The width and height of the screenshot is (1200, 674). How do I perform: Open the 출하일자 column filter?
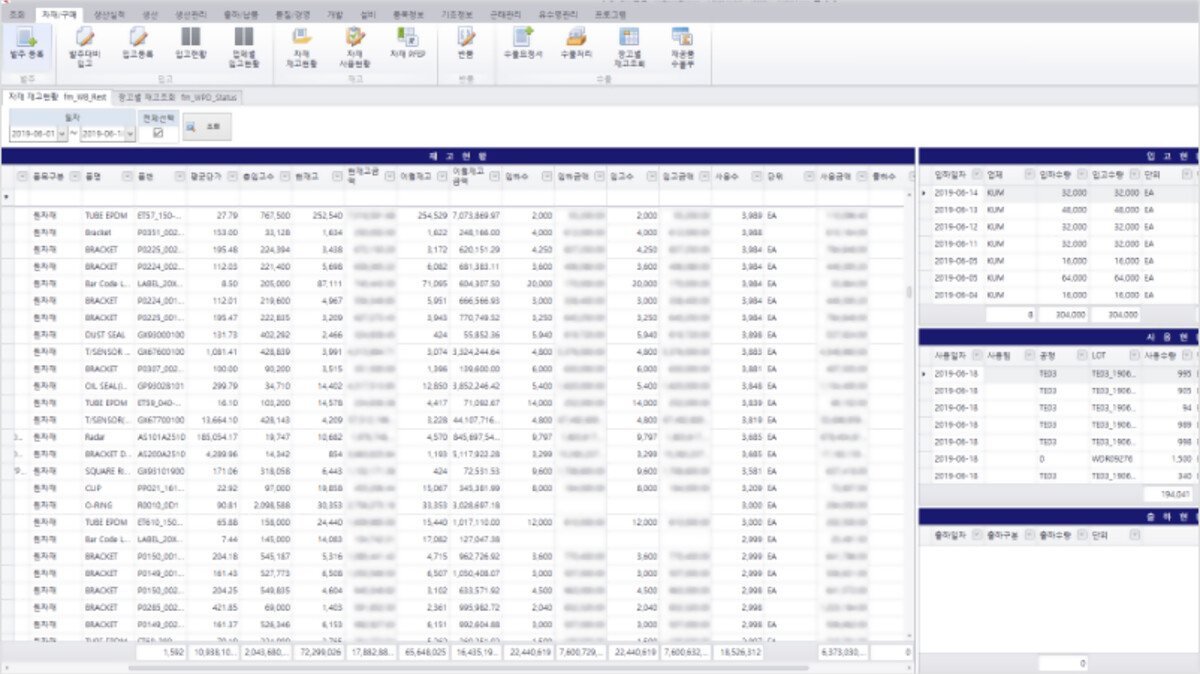[x=977, y=536]
